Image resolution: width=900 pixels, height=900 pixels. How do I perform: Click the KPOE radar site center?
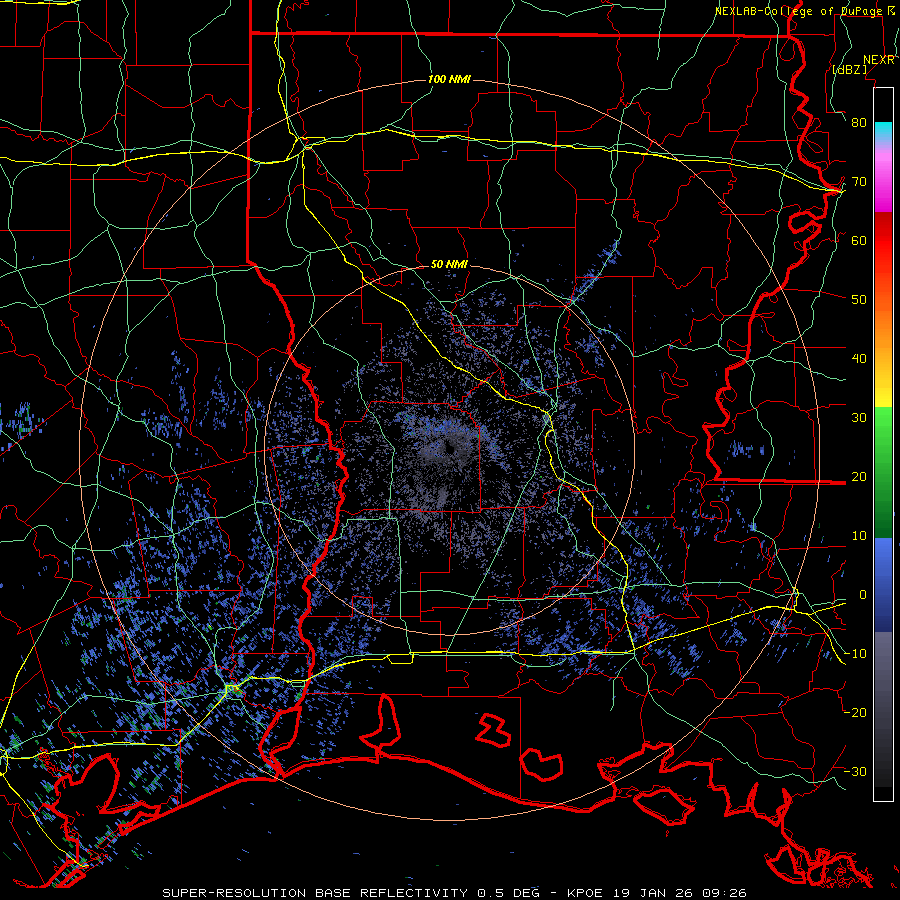(449, 447)
